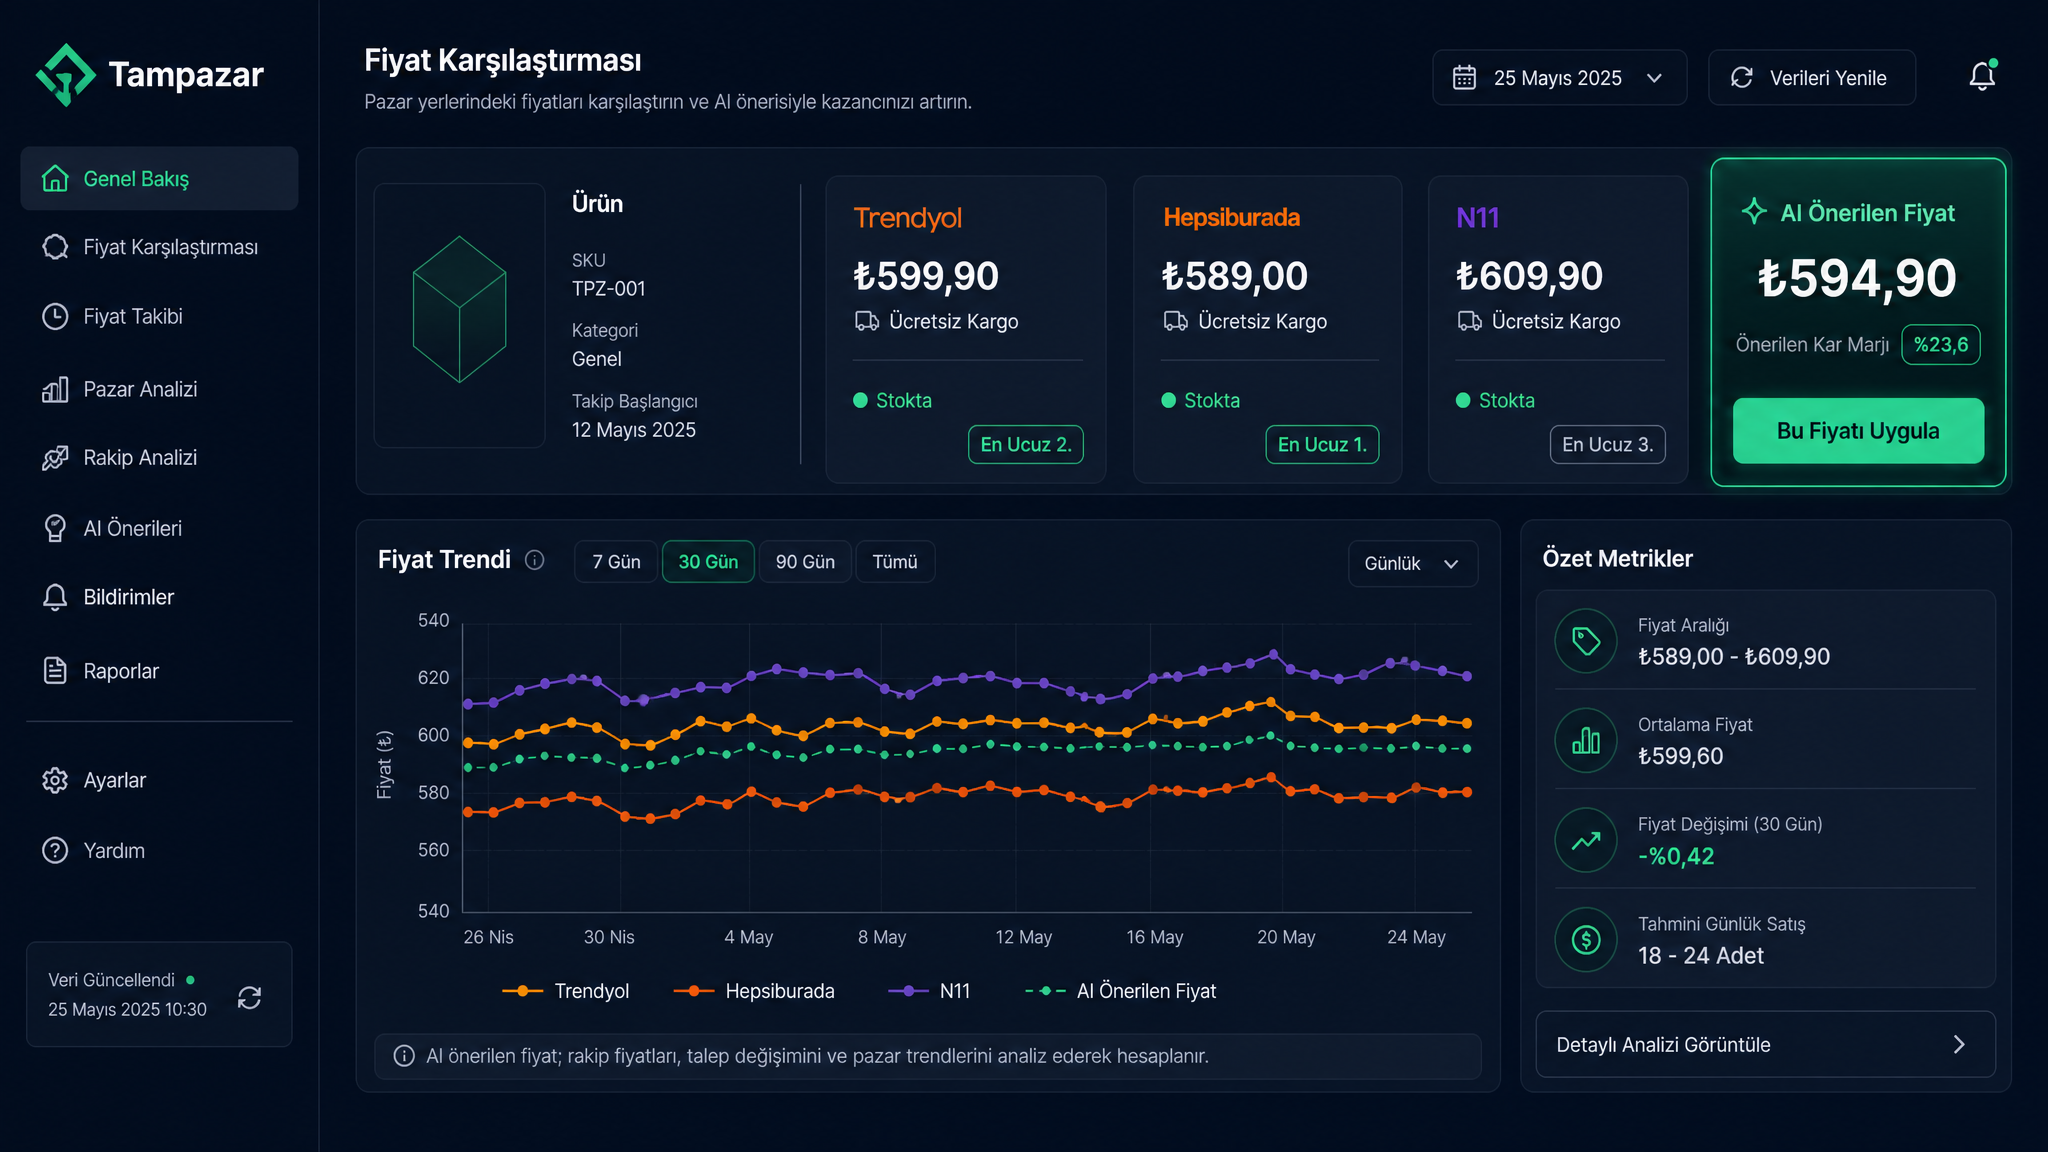Apply price with Bu Fiyatı Uygula
This screenshot has width=2048, height=1152.
[1858, 431]
